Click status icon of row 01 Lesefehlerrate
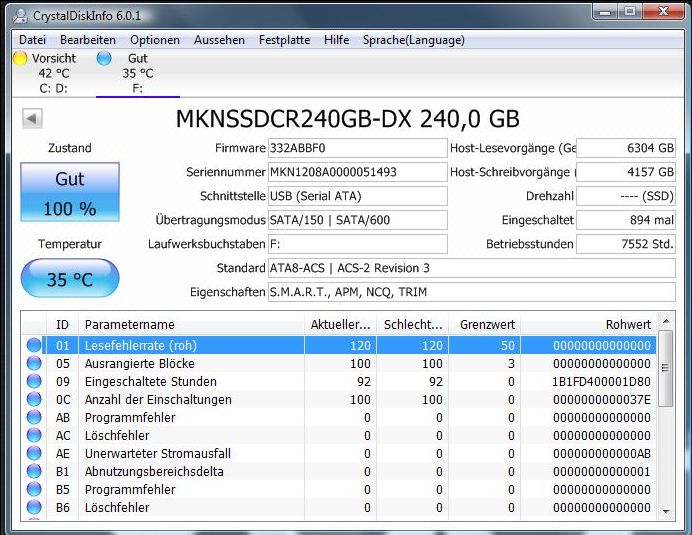692x535 pixels. click(34, 345)
